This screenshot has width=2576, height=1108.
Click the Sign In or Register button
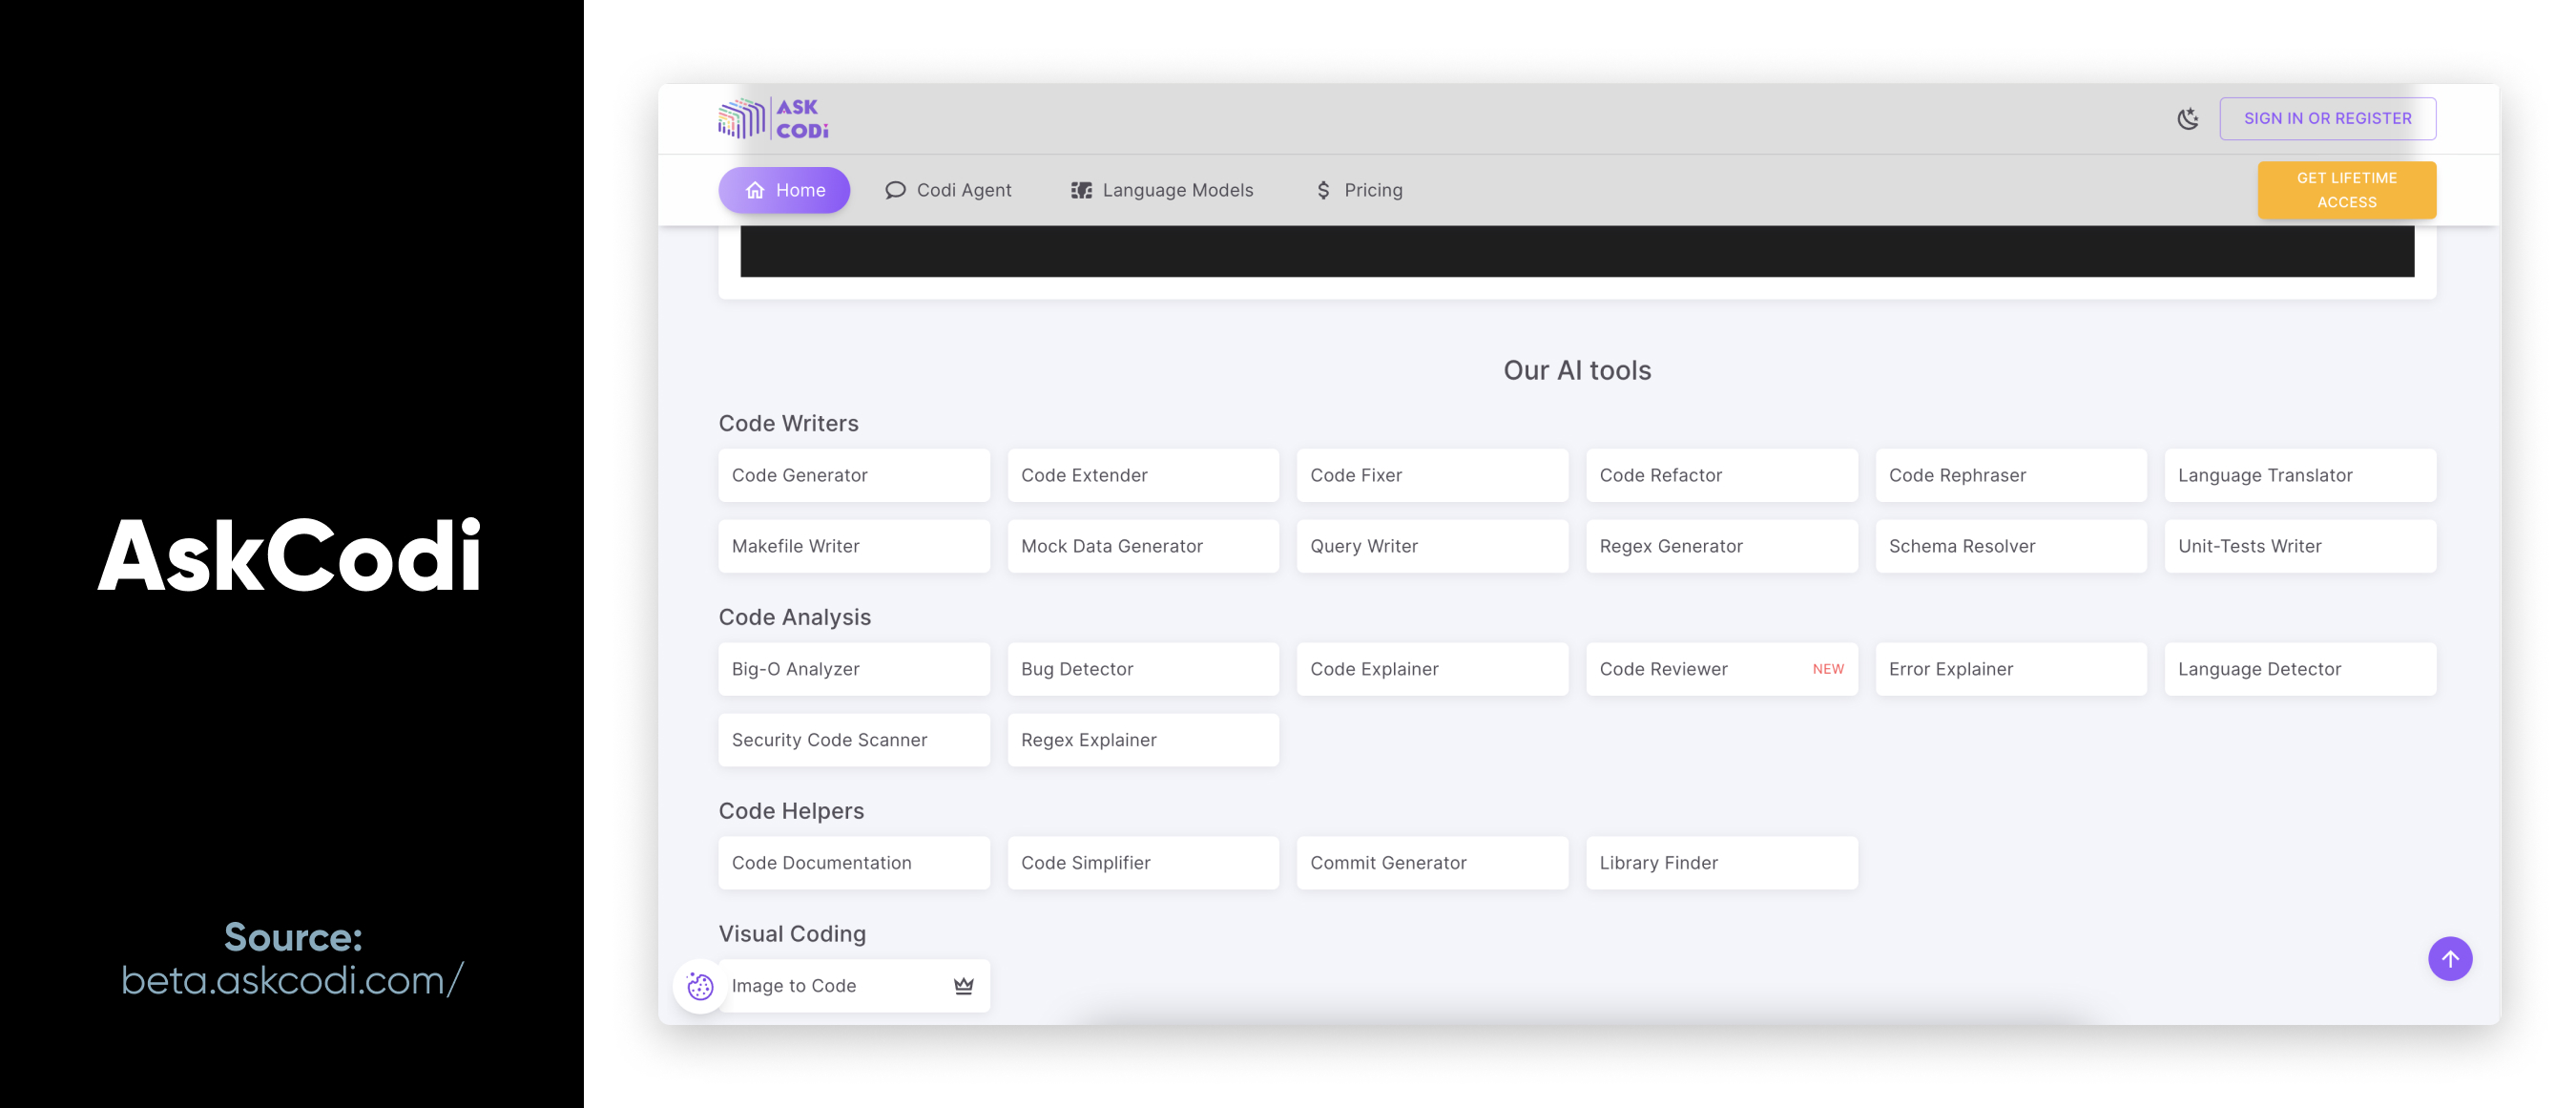point(2327,118)
